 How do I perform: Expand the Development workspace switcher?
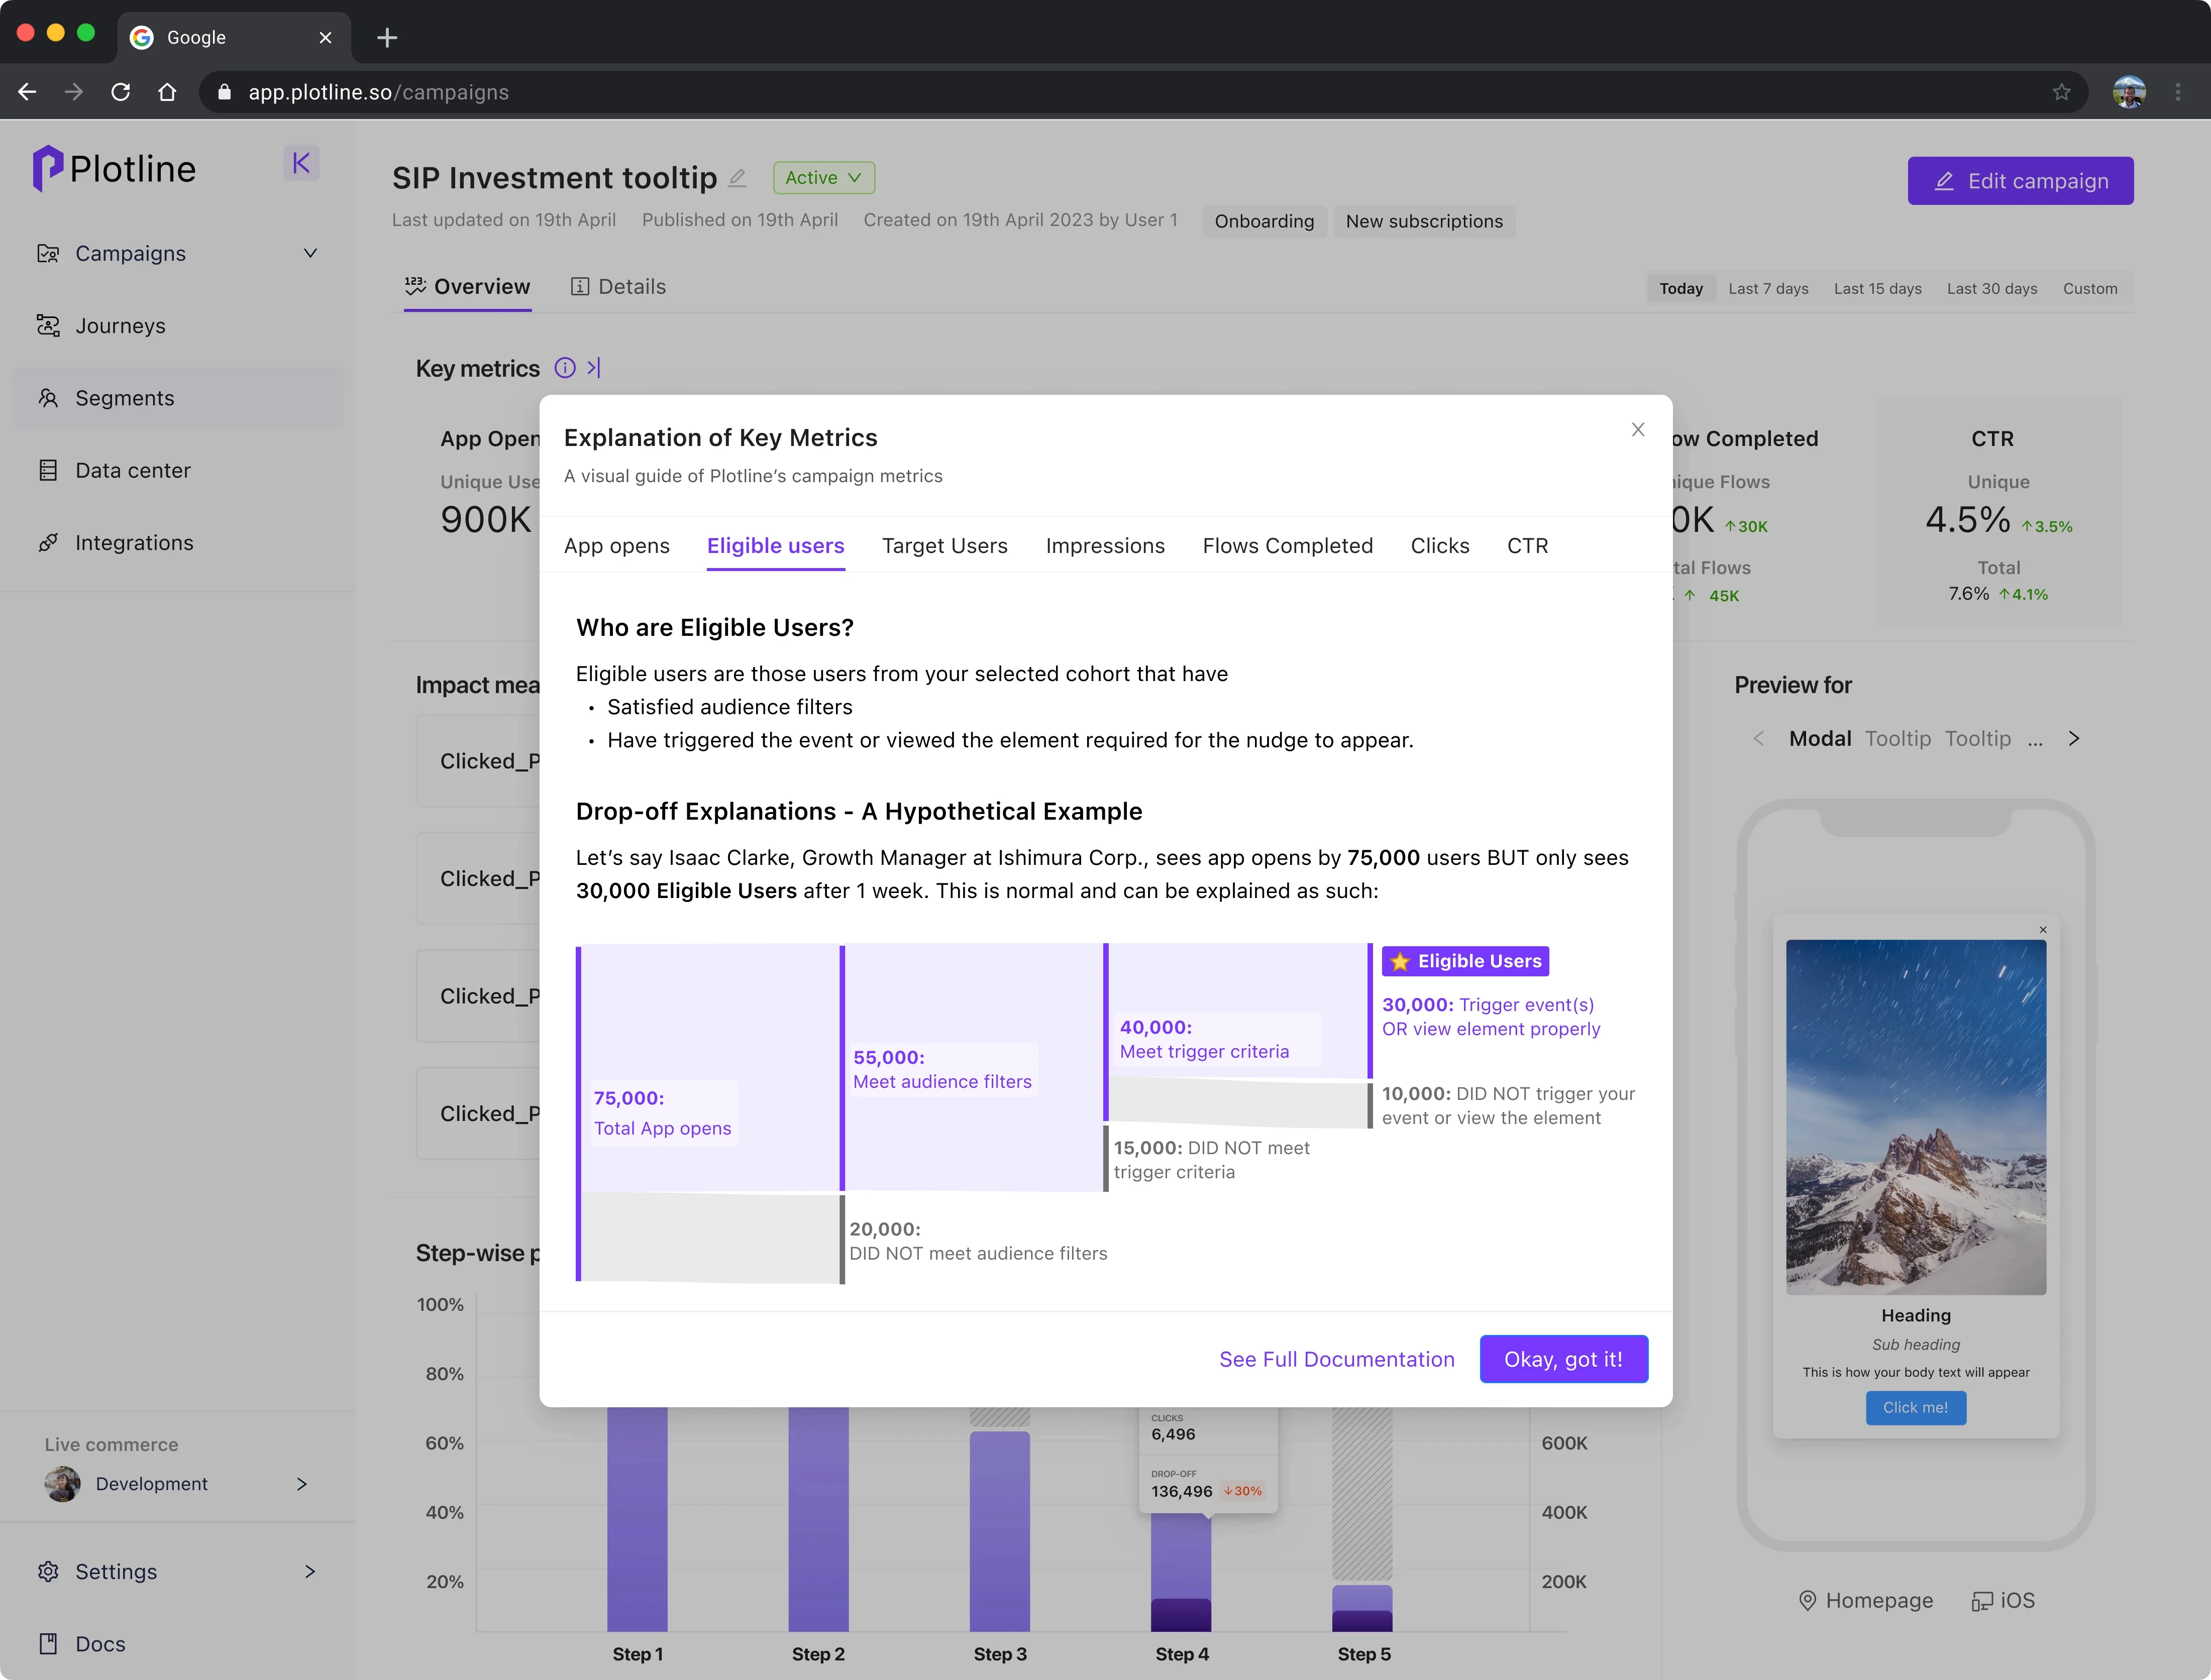[301, 1484]
